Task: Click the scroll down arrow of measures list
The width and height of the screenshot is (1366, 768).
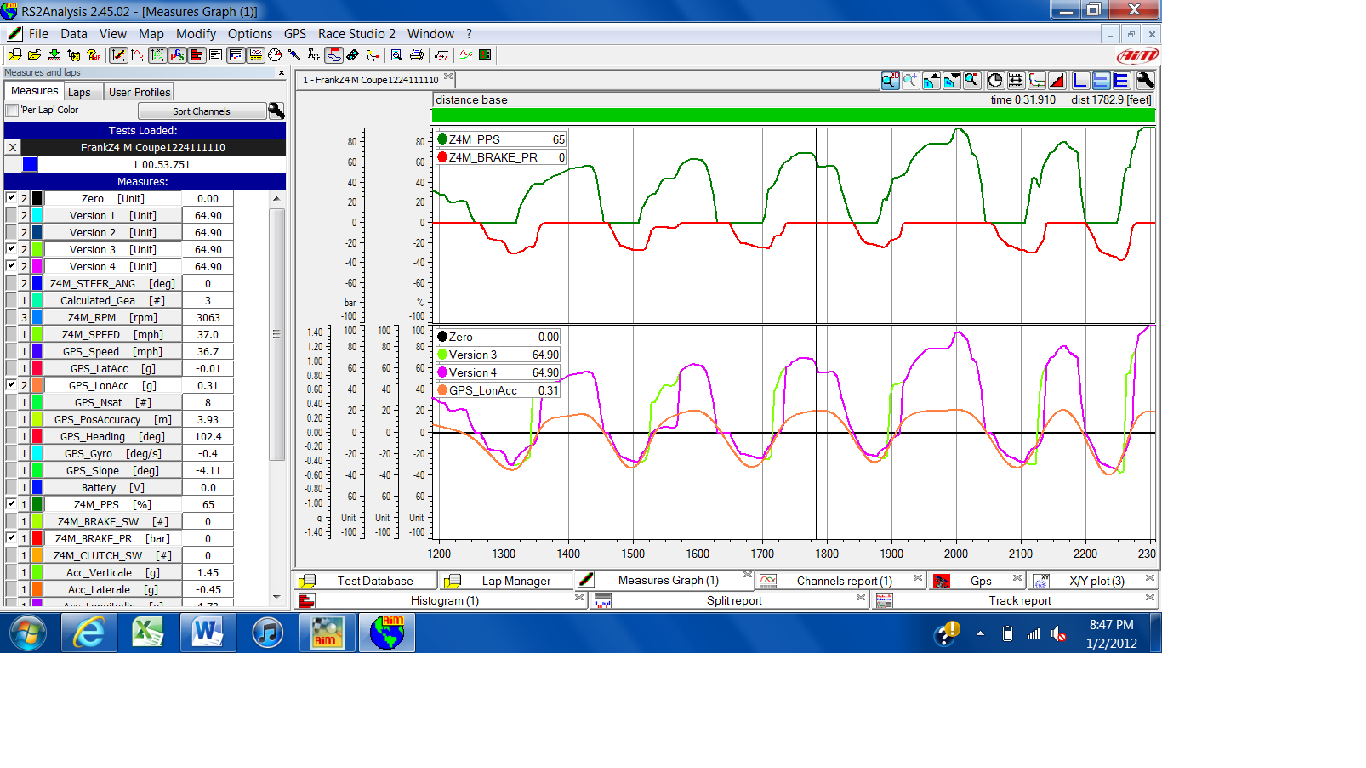Action: (x=277, y=599)
